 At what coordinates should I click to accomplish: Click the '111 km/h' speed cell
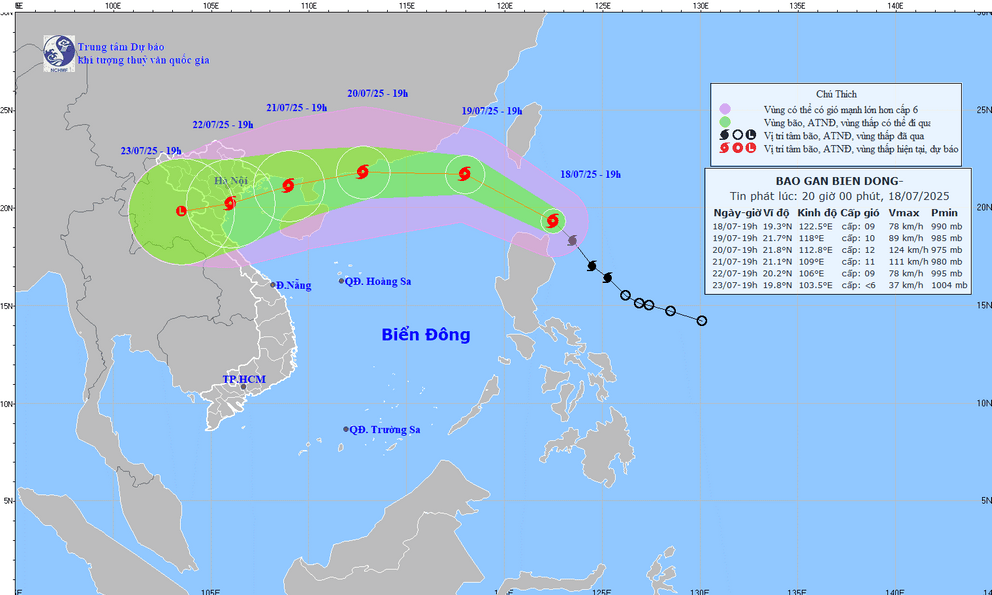pyautogui.click(x=908, y=261)
